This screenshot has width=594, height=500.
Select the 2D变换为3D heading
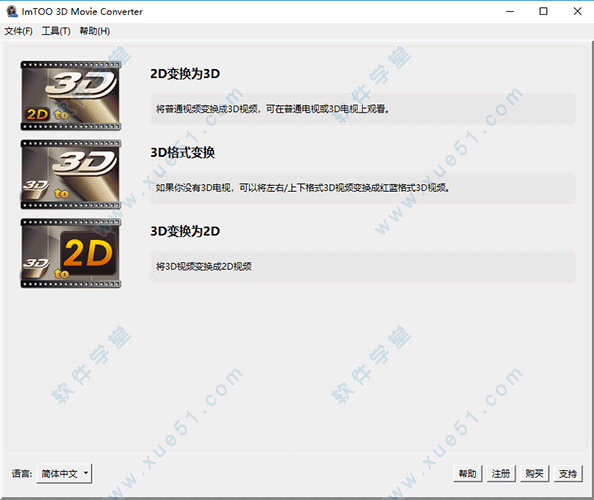(x=185, y=73)
